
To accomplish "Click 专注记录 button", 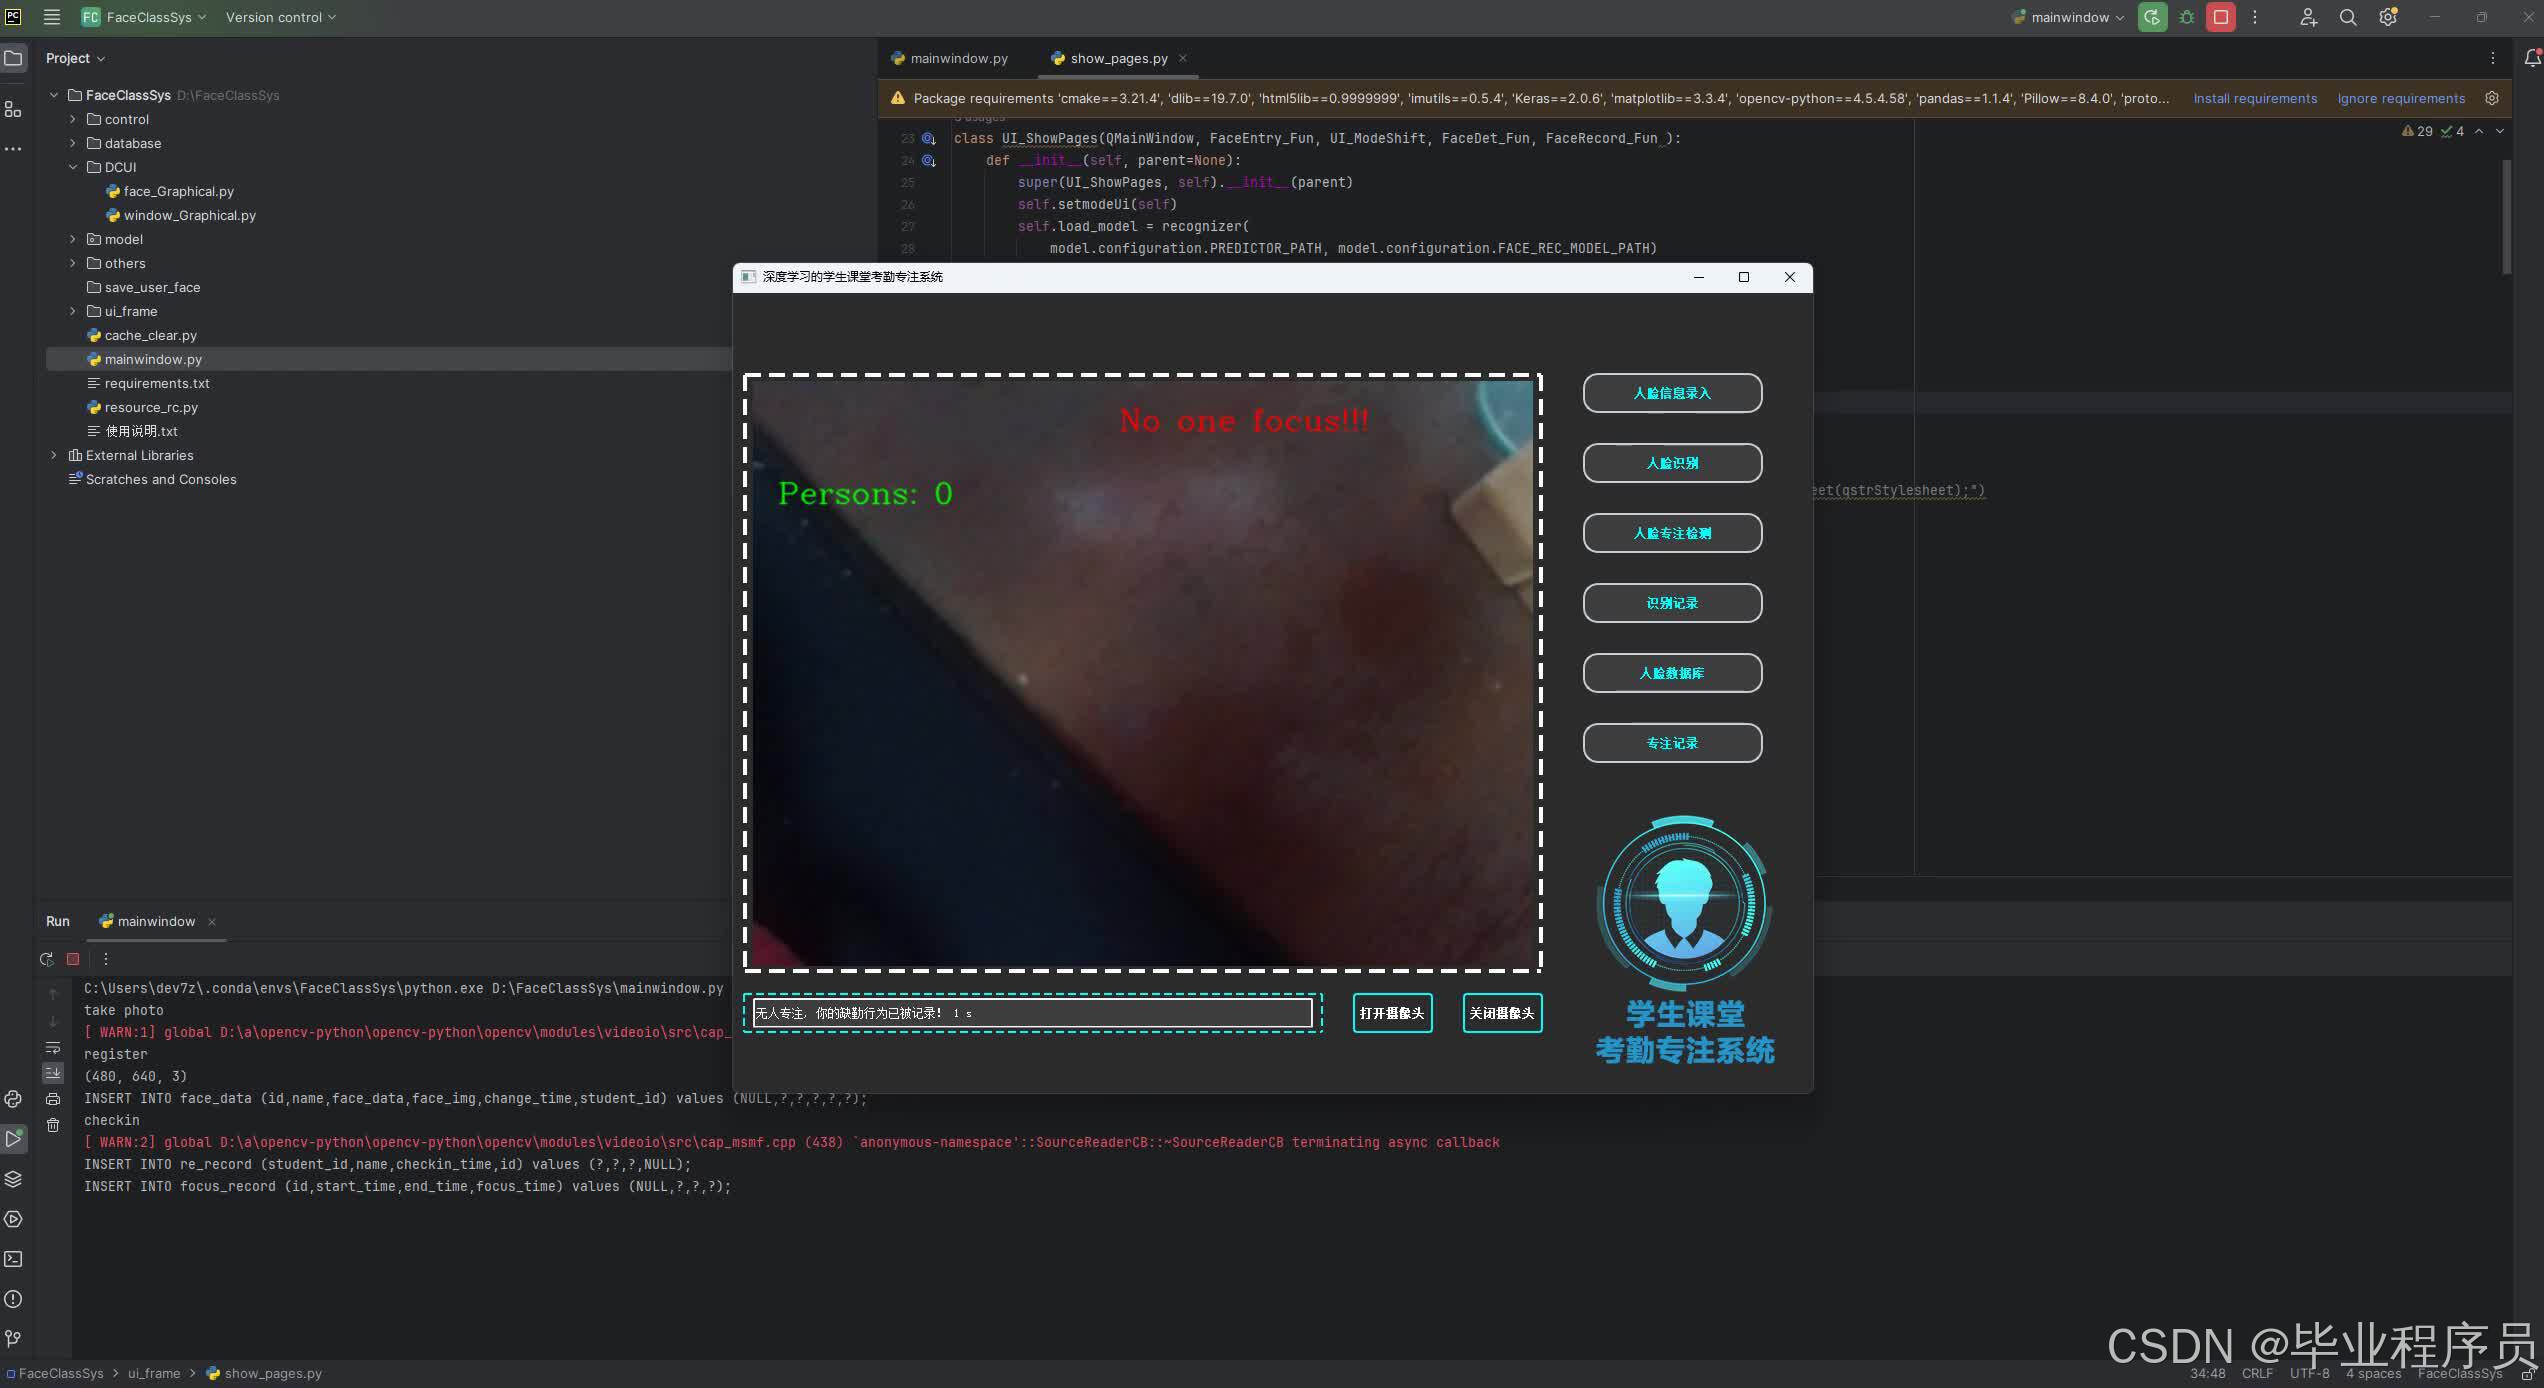I will pyautogui.click(x=1672, y=743).
